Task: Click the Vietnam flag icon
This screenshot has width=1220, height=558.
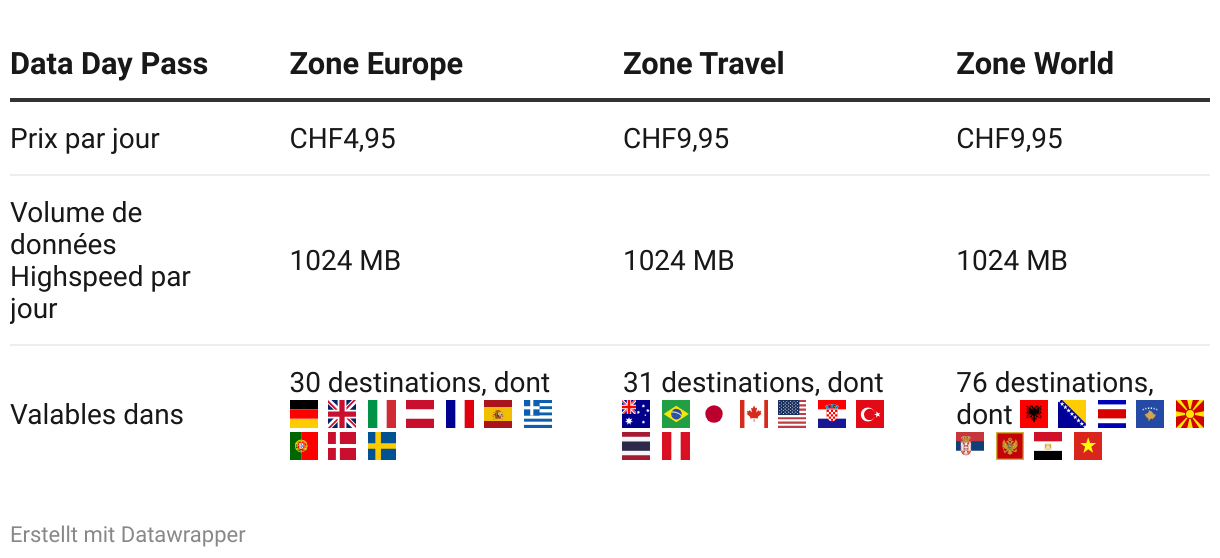Action: click(1088, 446)
